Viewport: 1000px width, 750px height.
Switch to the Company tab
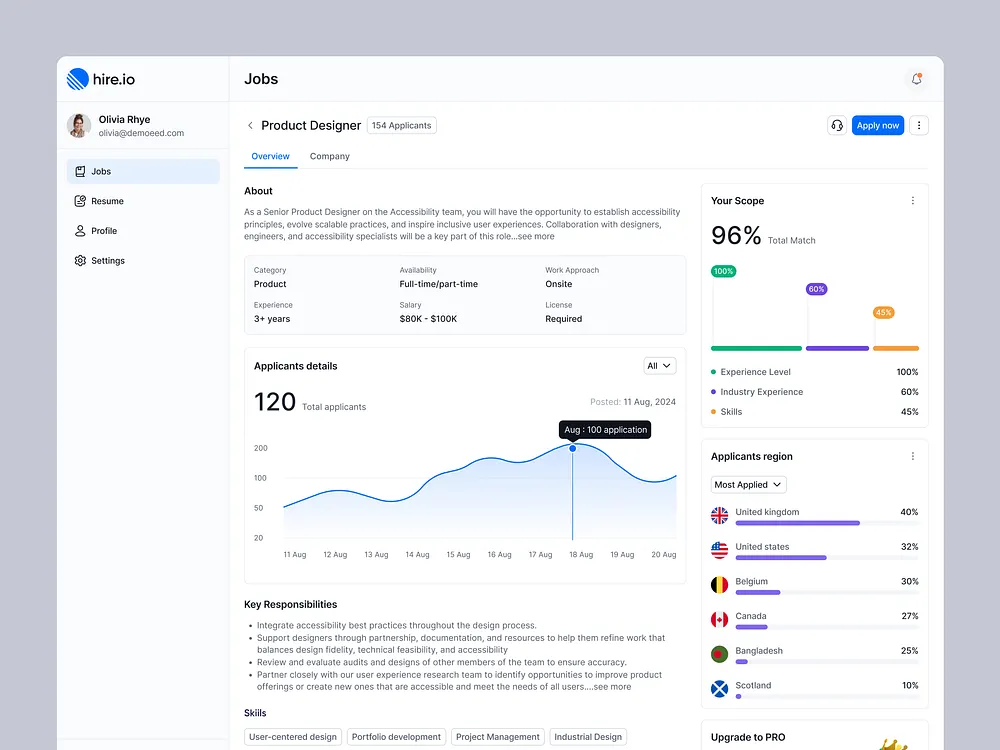coord(330,157)
